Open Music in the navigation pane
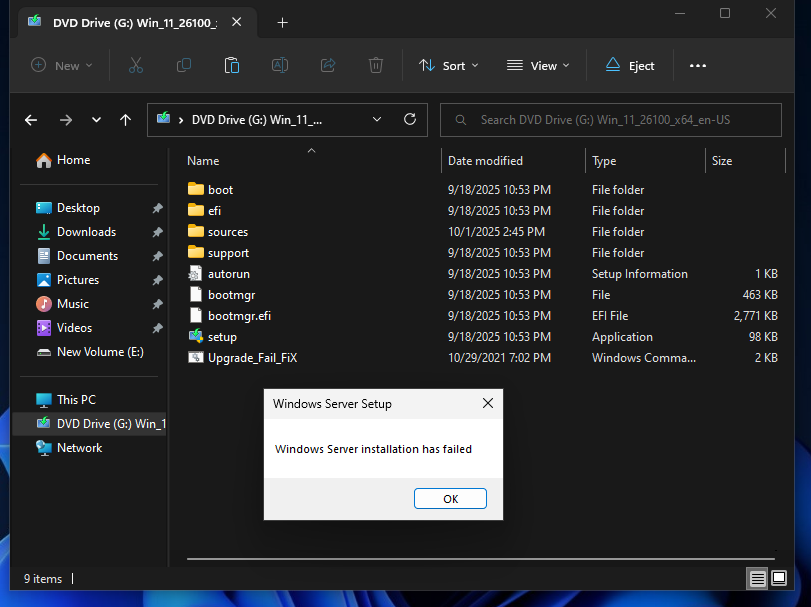811x607 pixels. (x=62, y=304)
